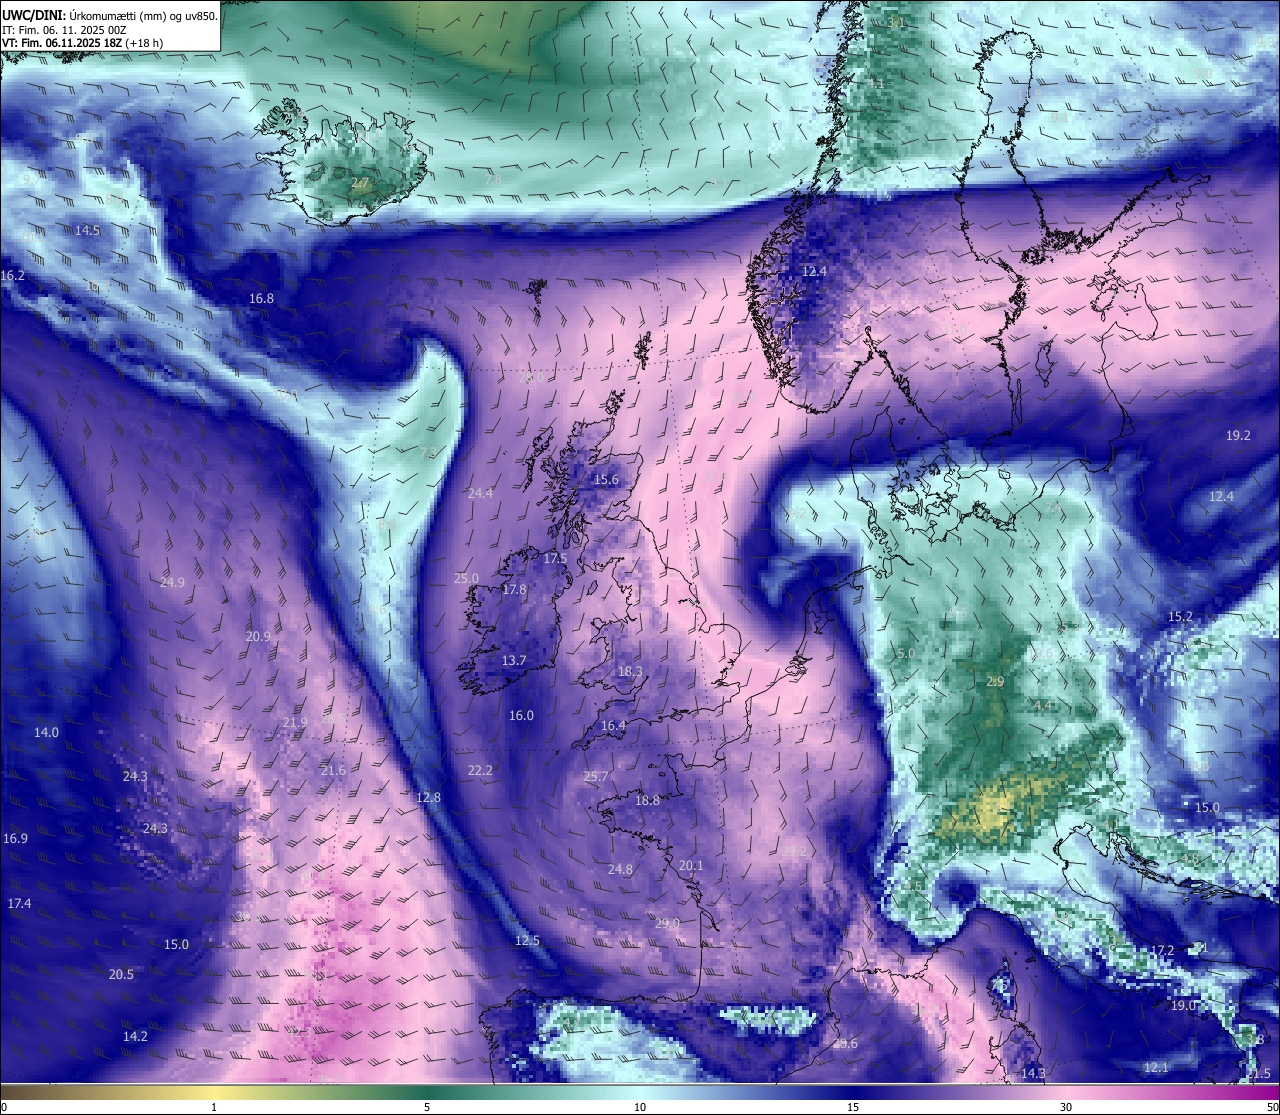The width and height of the screenshot is (1280, 1115).
Task: Click the 25.0 value west of Ireland
Action: click(x=466, y=578)
